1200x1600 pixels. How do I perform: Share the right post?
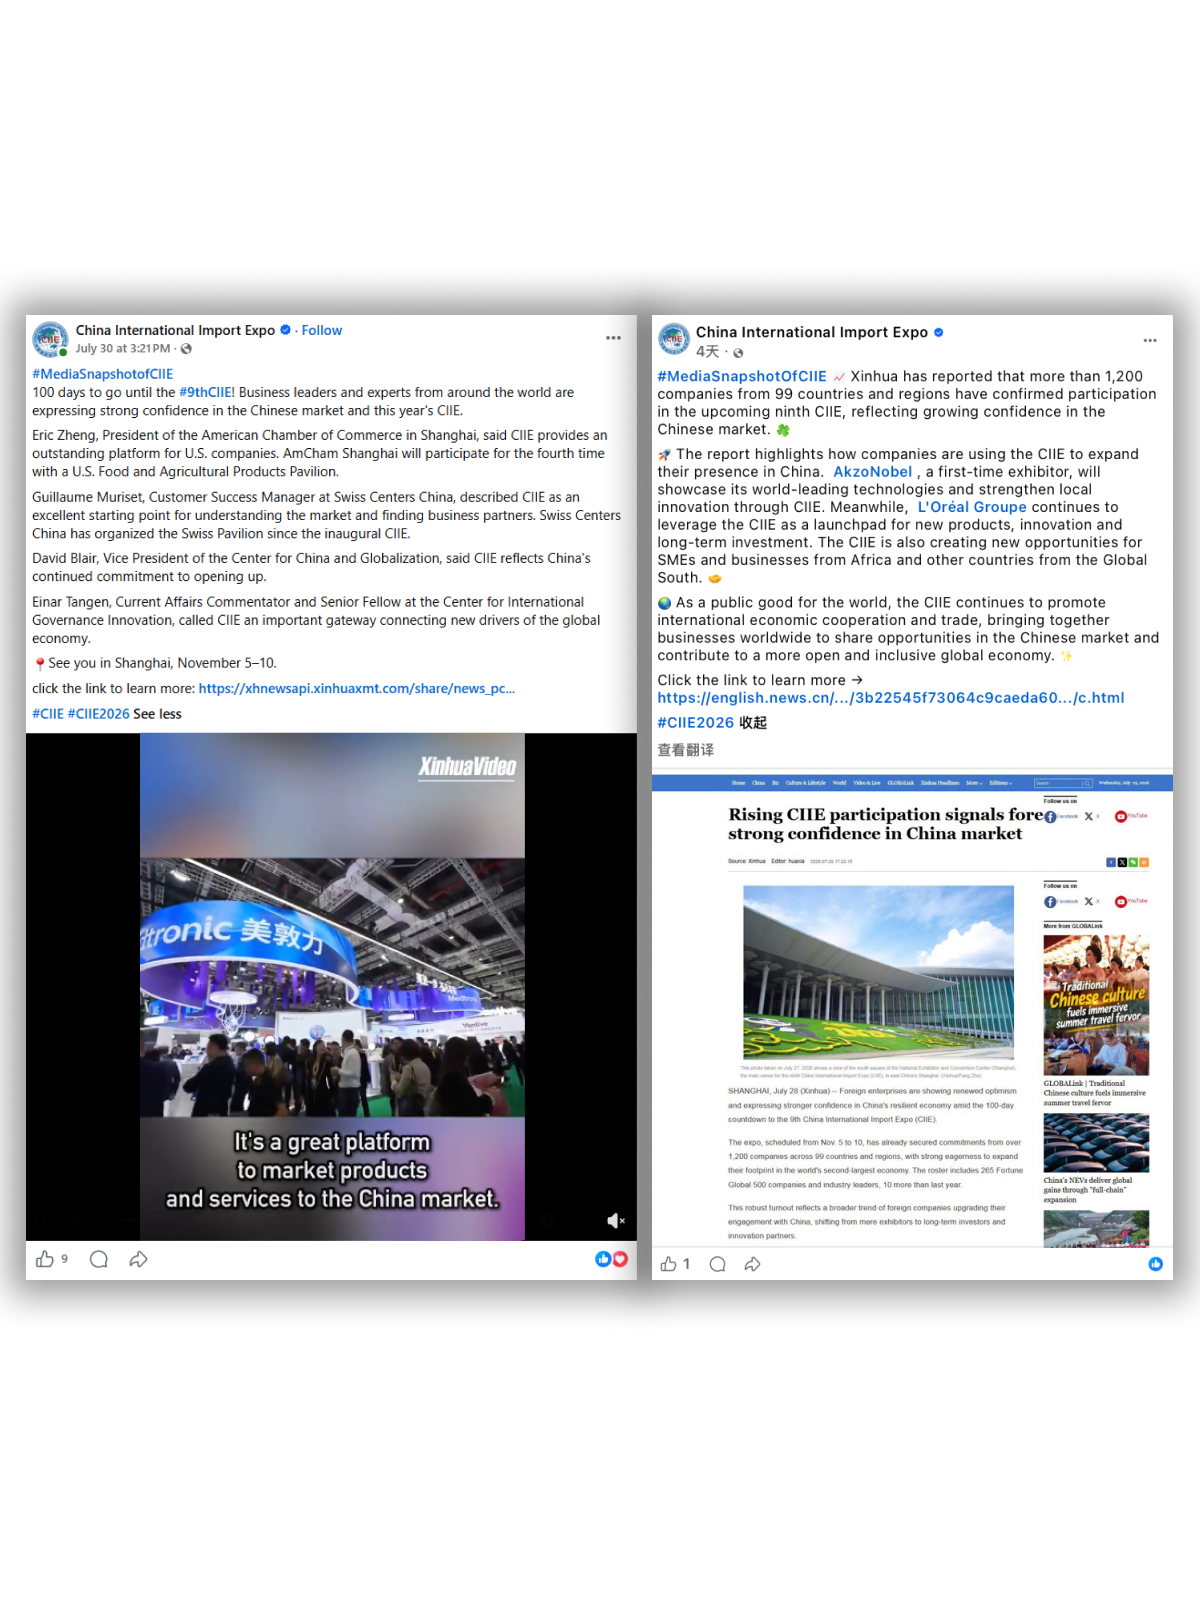coord(753,1264)
